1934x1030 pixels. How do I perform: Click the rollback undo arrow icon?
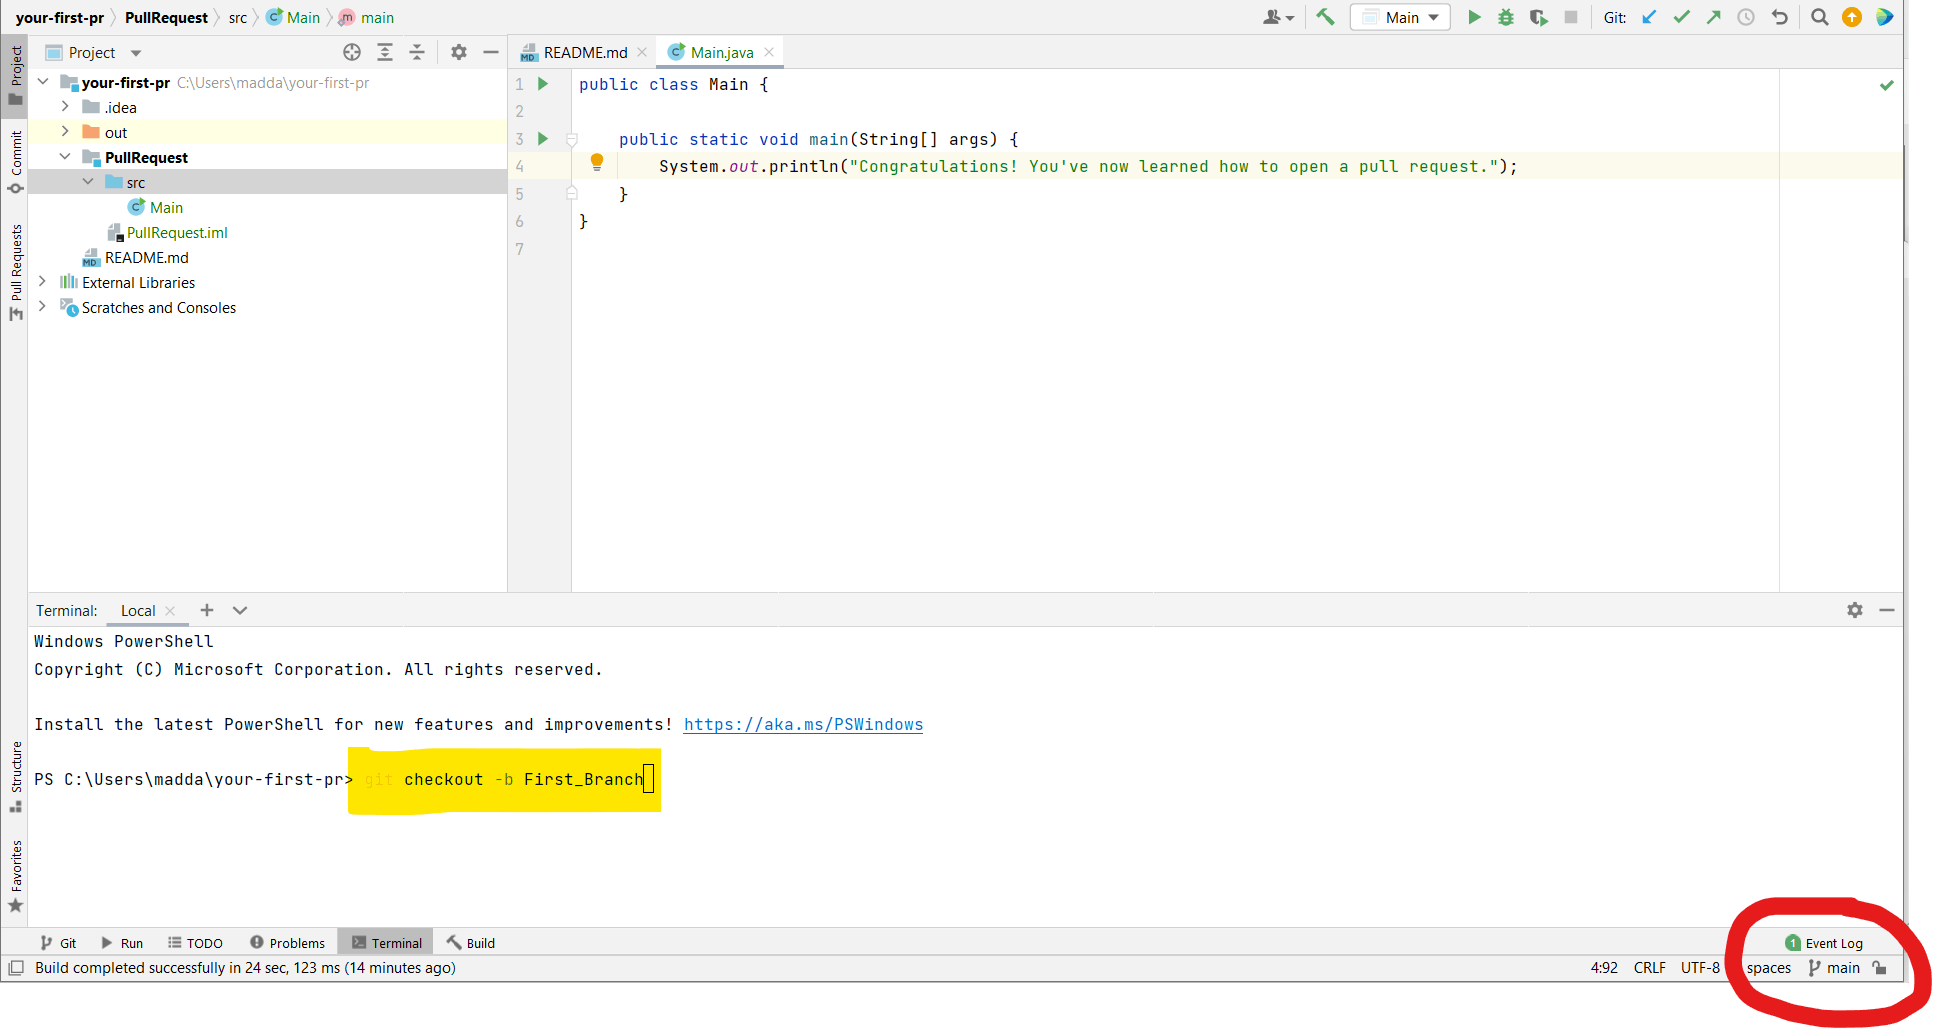point(1780,17)
